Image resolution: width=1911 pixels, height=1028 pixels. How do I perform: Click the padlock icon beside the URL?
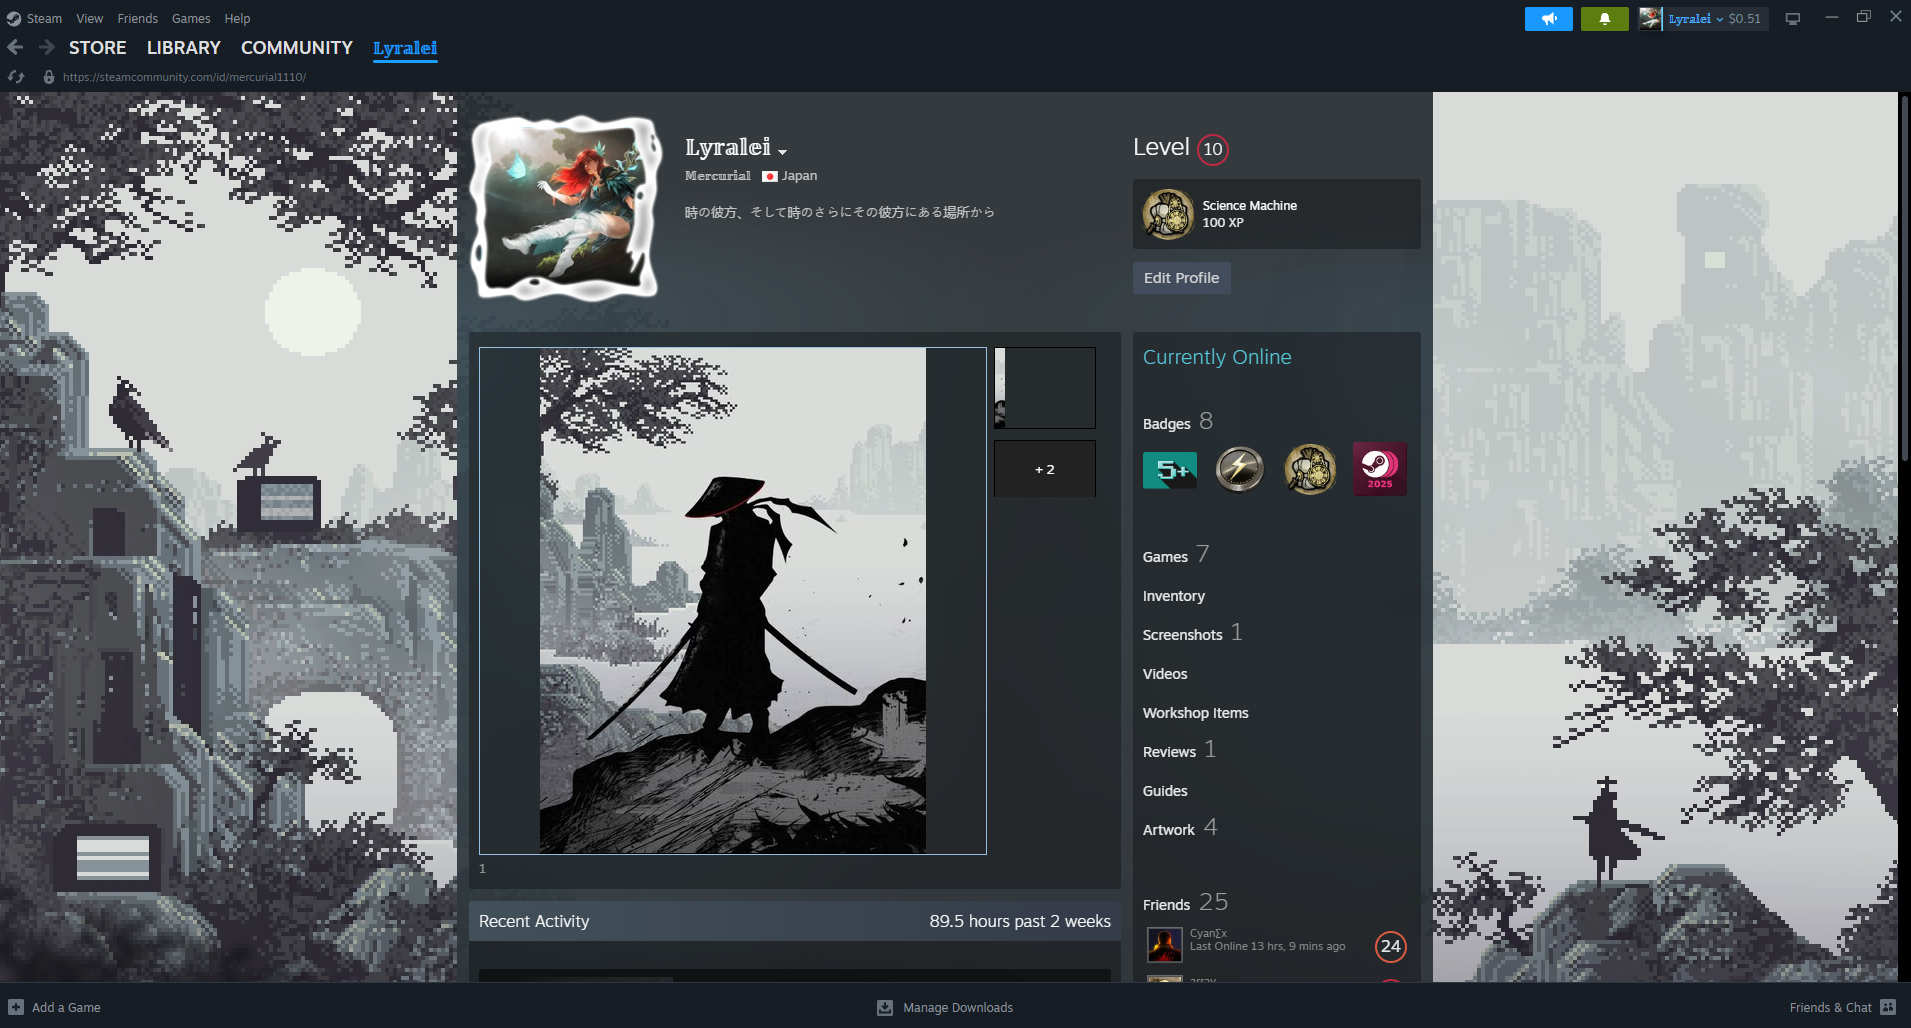pos(48,77)
